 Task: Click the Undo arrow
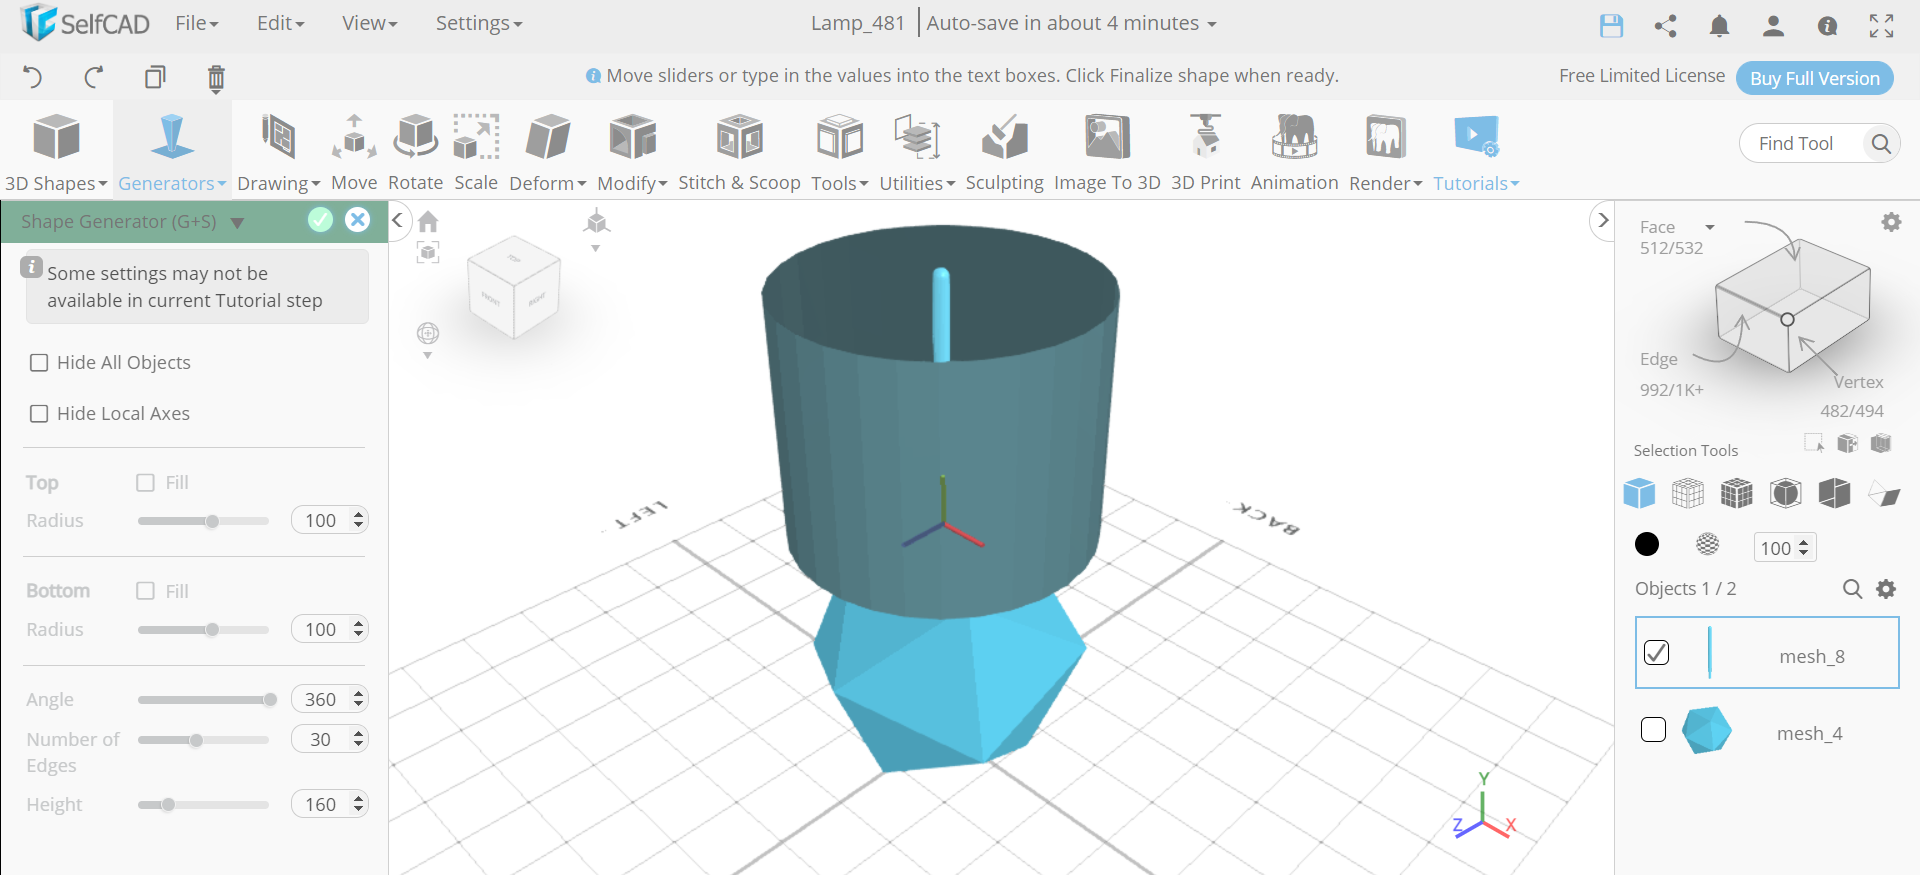32,77
